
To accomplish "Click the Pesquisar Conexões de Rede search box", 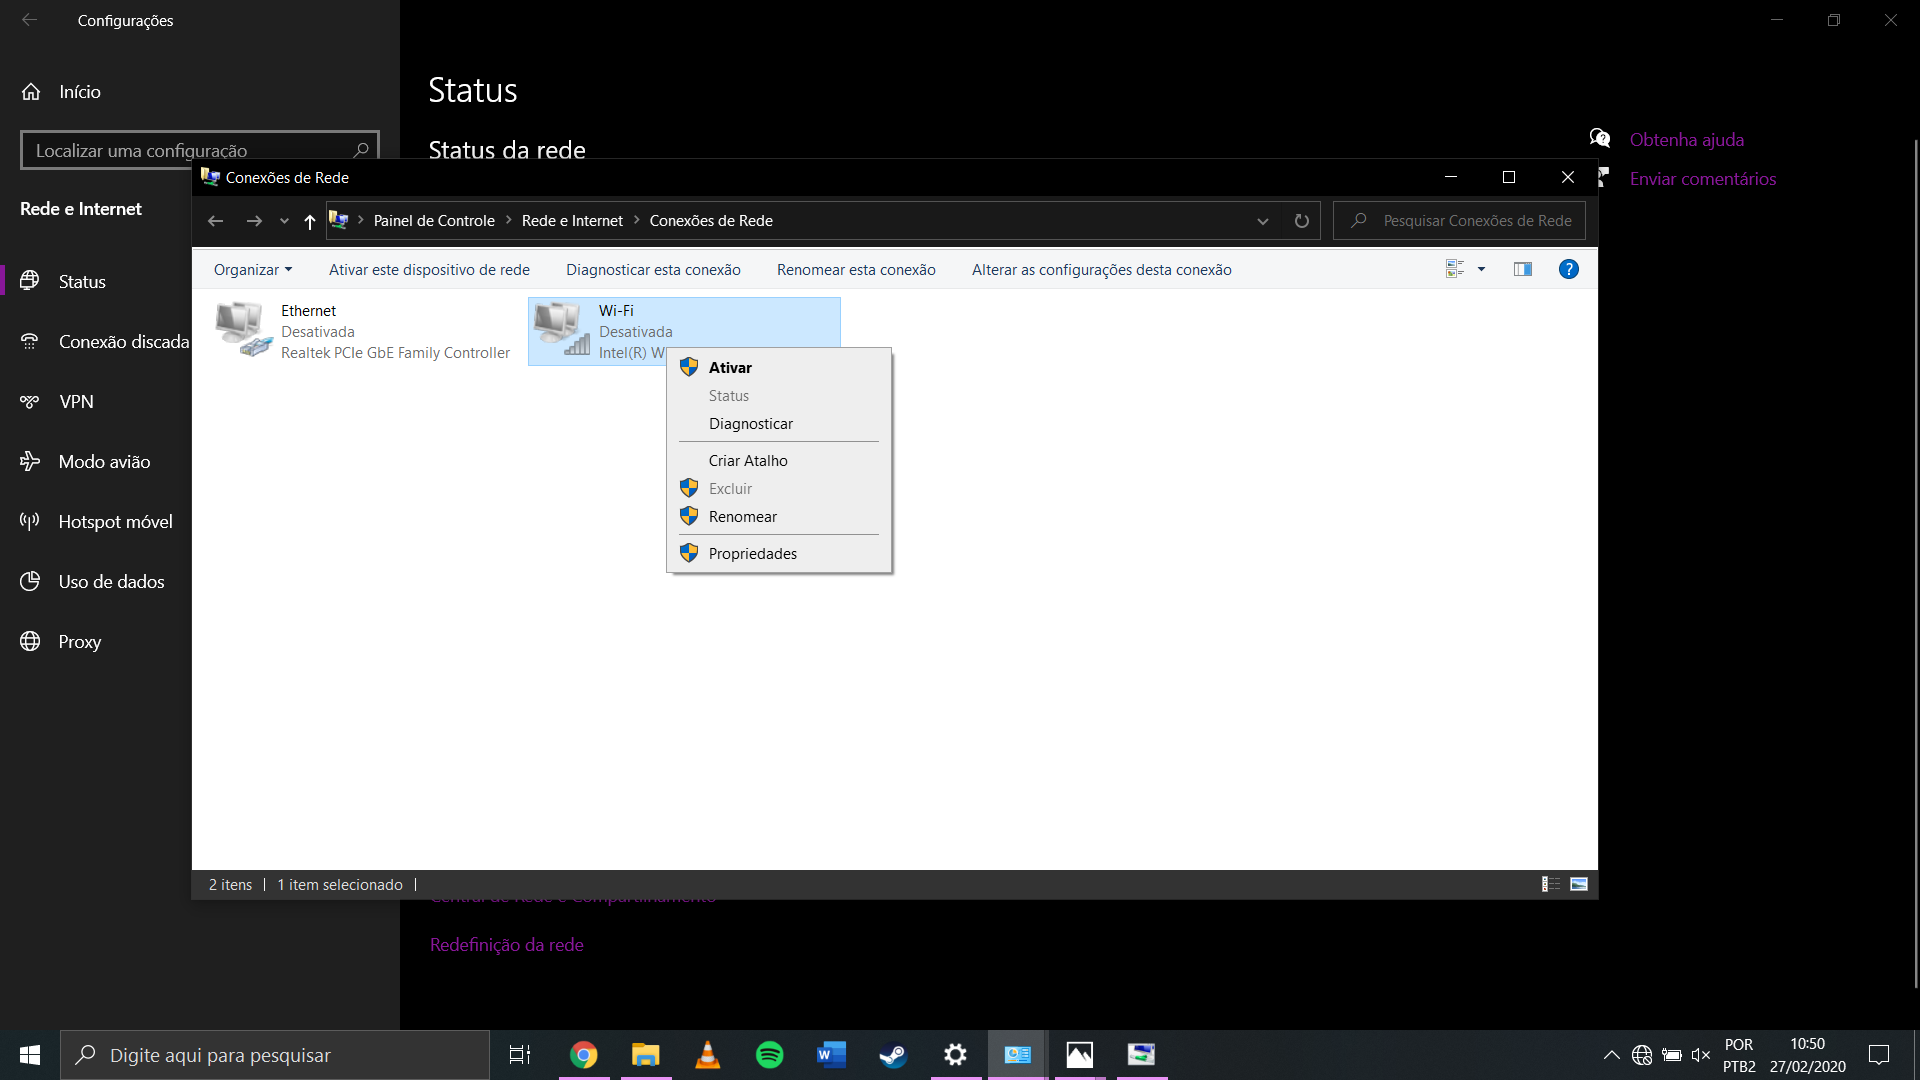I will [x=1476, y=221].
